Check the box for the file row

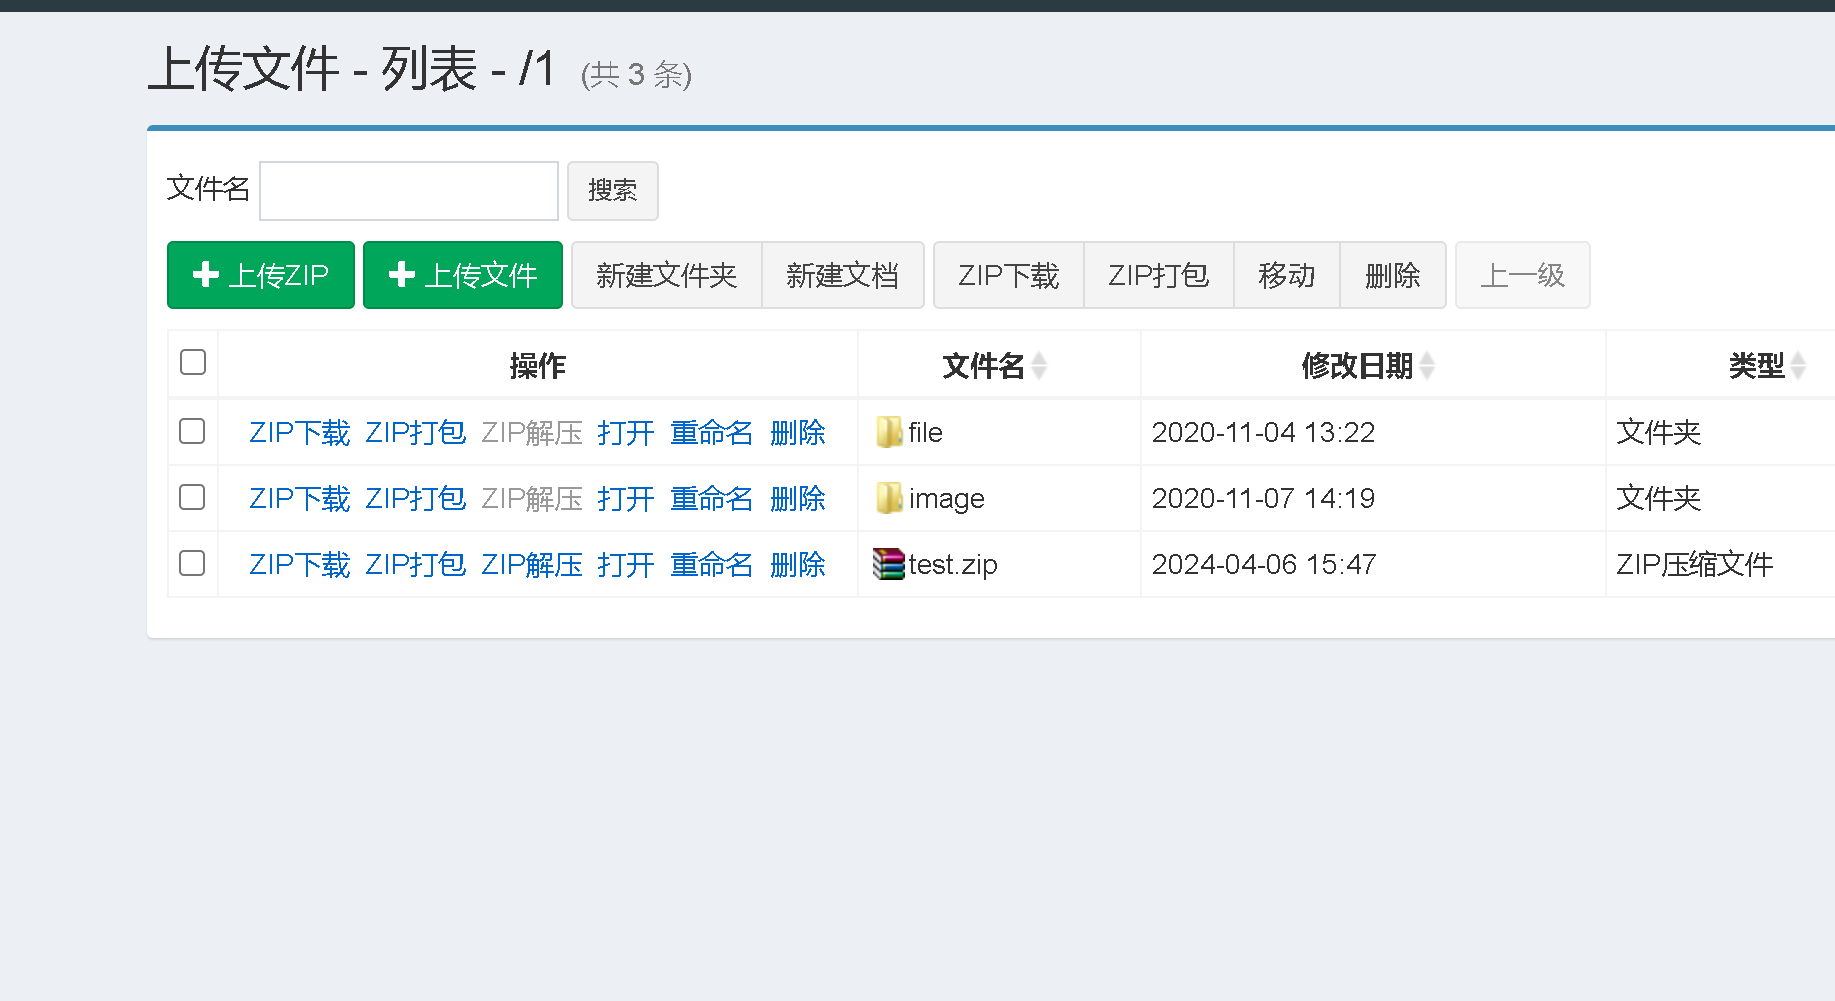[x=192, y=431]
